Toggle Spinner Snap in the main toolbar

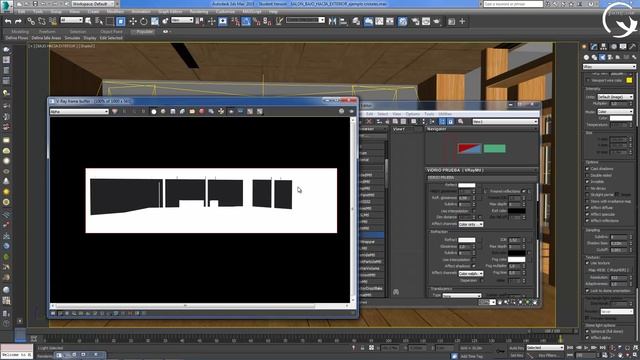pos(267,21)
